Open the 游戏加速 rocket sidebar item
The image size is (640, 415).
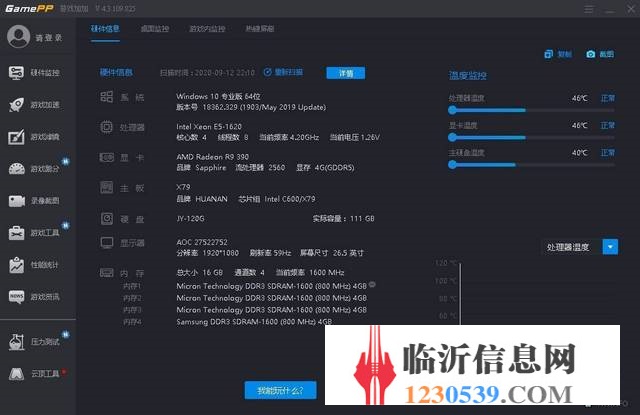click(x=34, y=105)
